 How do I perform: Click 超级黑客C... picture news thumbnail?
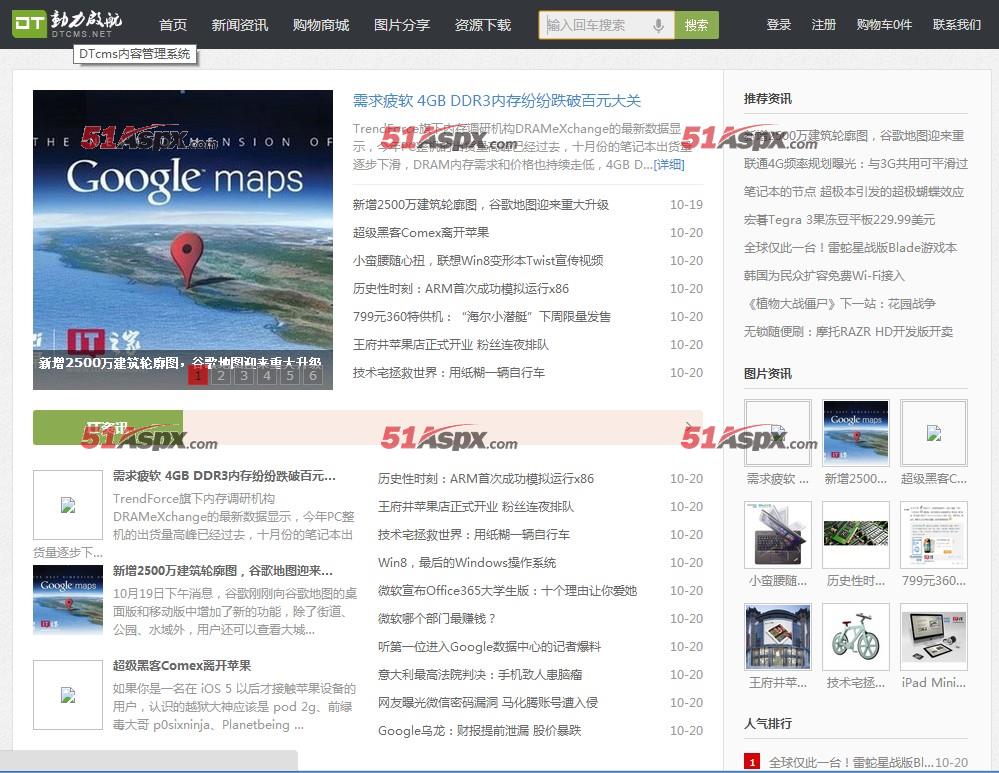click(x=933, y=433)
